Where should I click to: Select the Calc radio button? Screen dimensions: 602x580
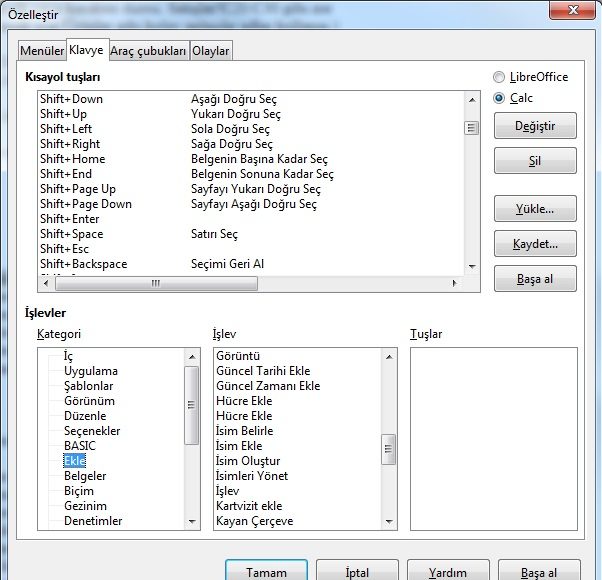[x=499, y=98]
